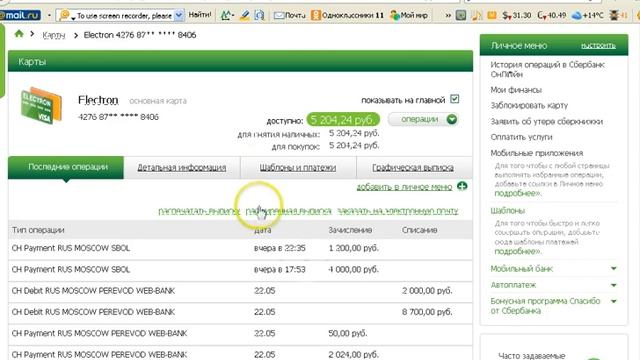Screen dimensions: 640x360
Task: Click Тип операции column header
Action: [38, 230]
